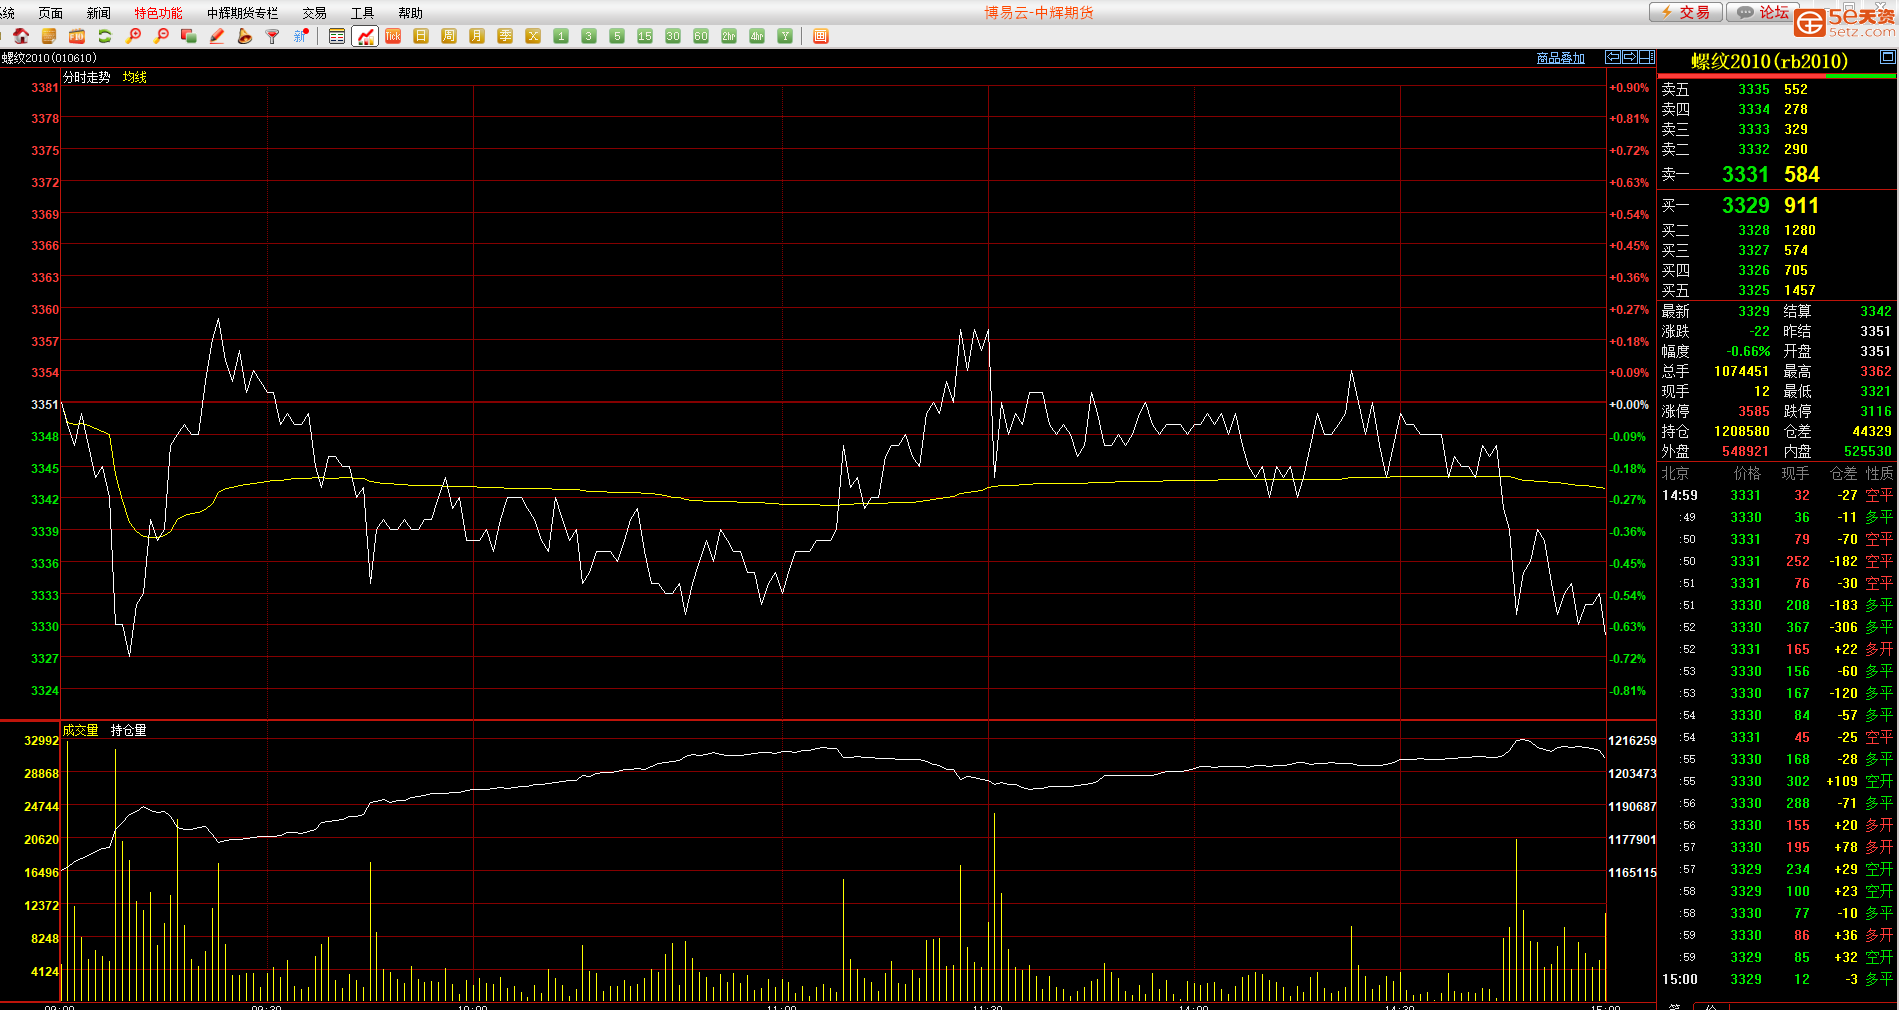This screenshot has height=1010, width=1901.
Task: Maximize the rb2010 quote panel
Action: tap(1887, 58)
